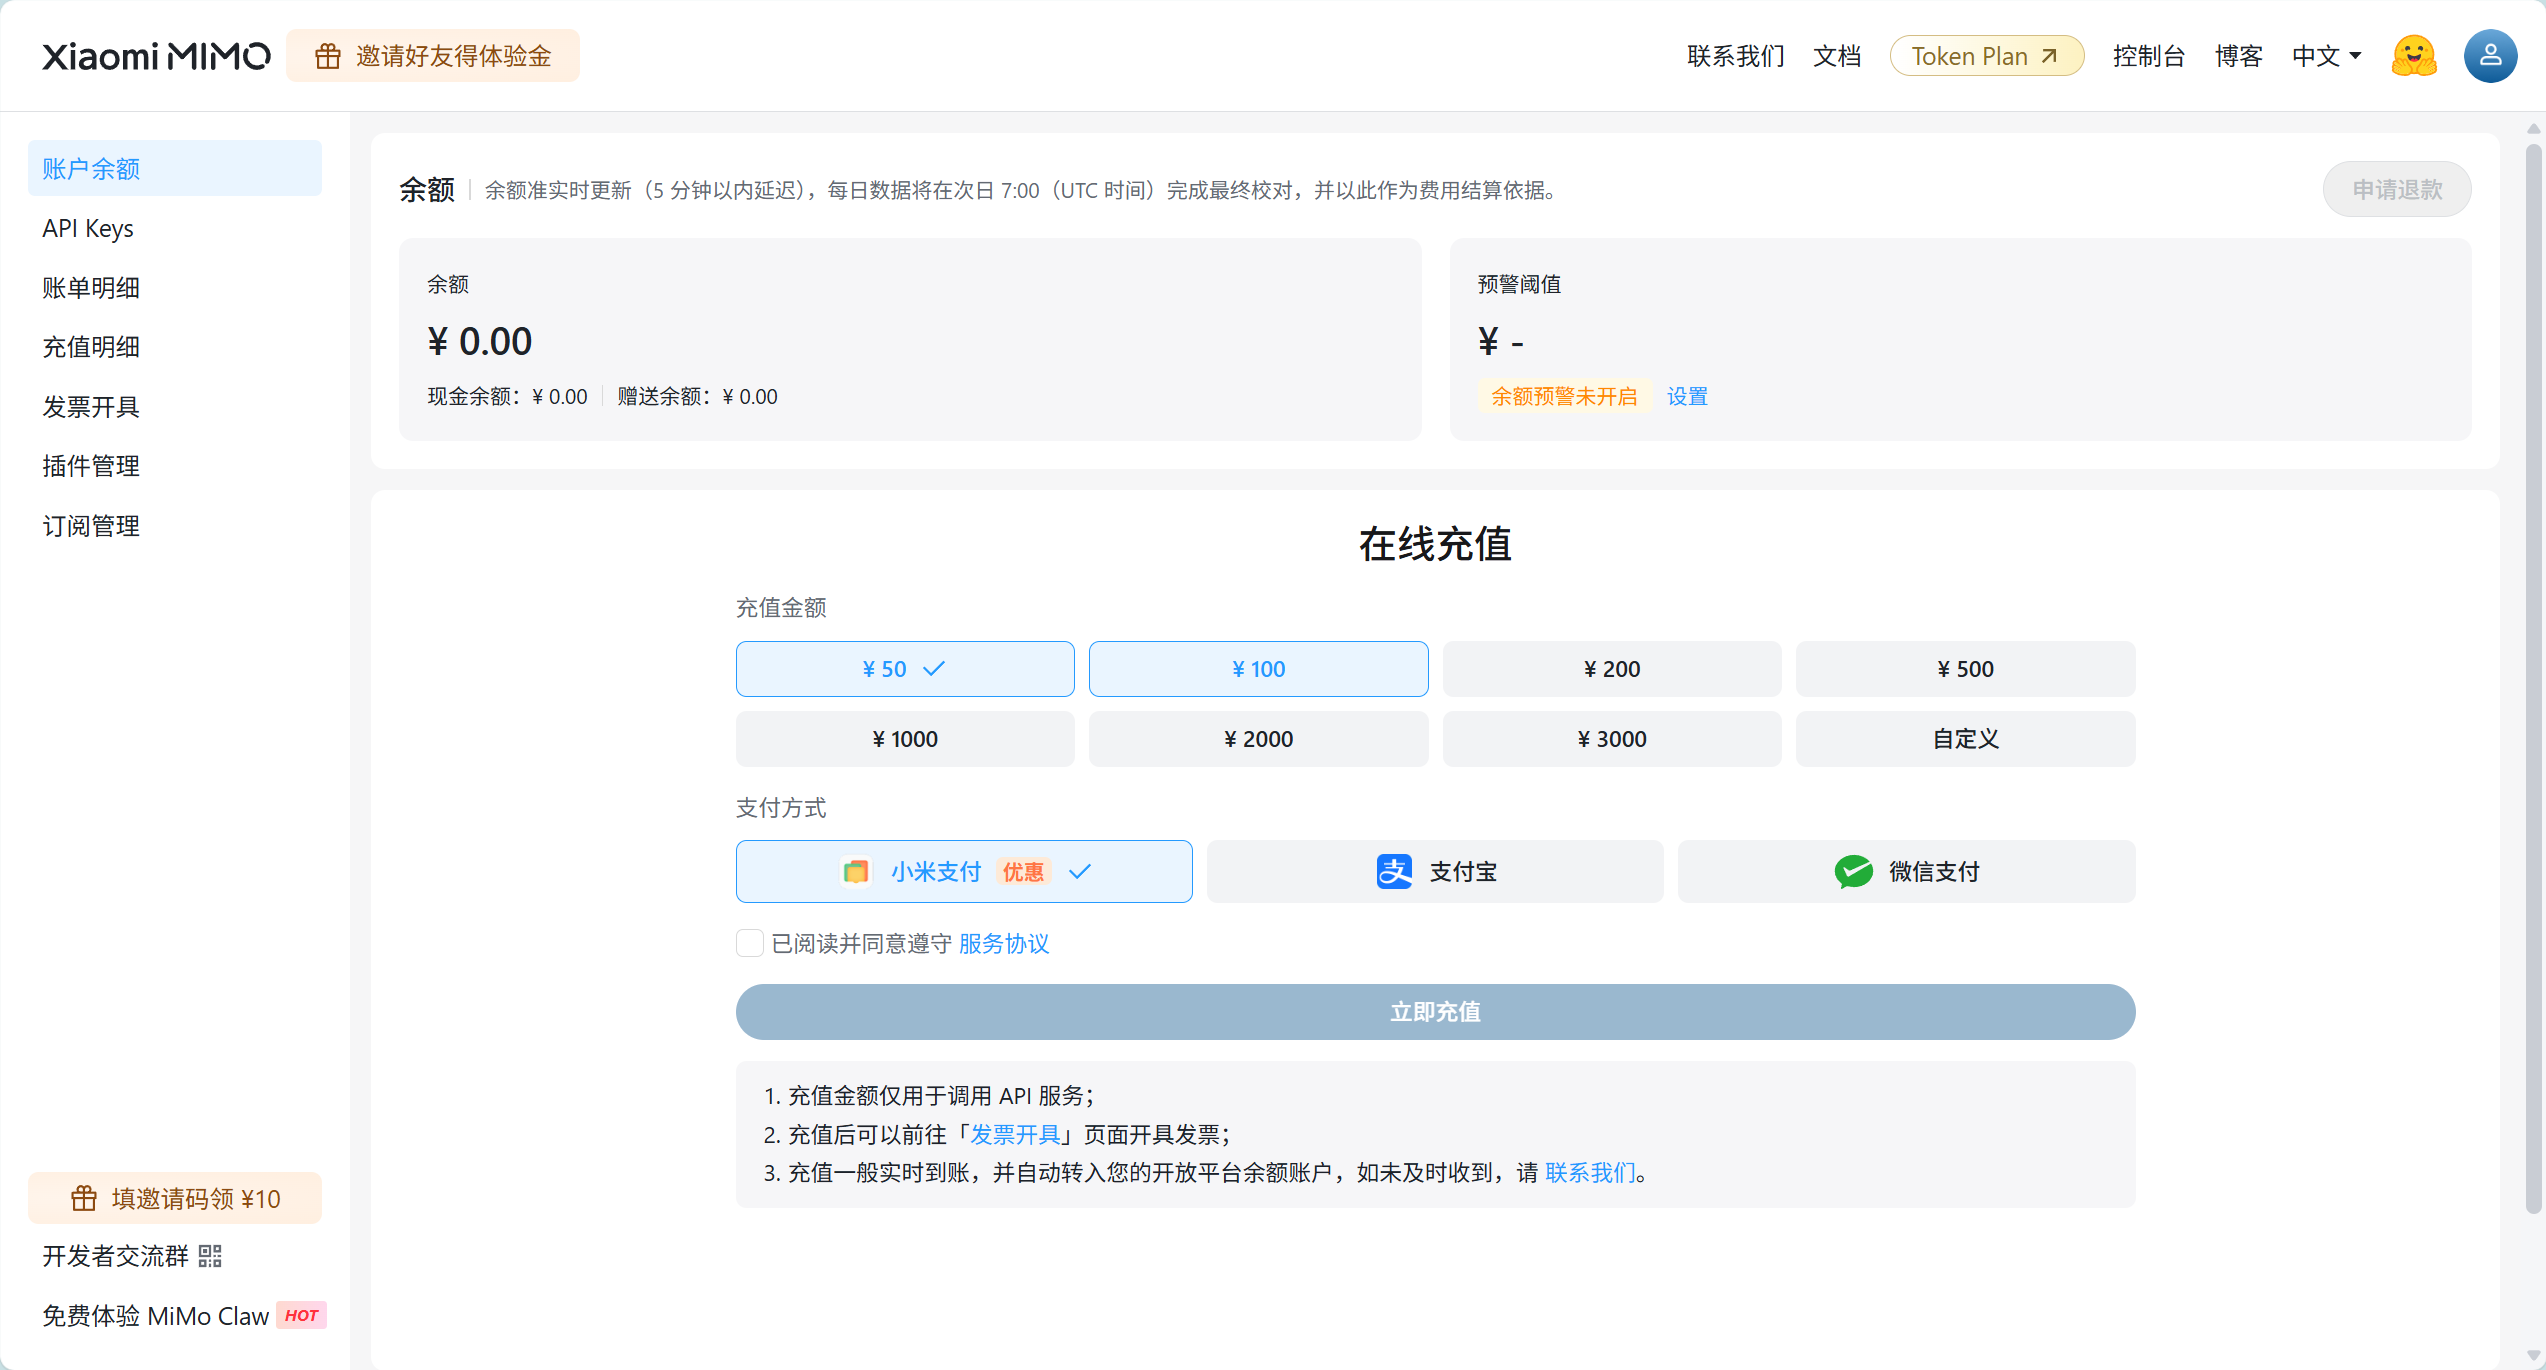
Task: Pick the ¥ 1000 recharge amount
Action: [x=905, y=739]
